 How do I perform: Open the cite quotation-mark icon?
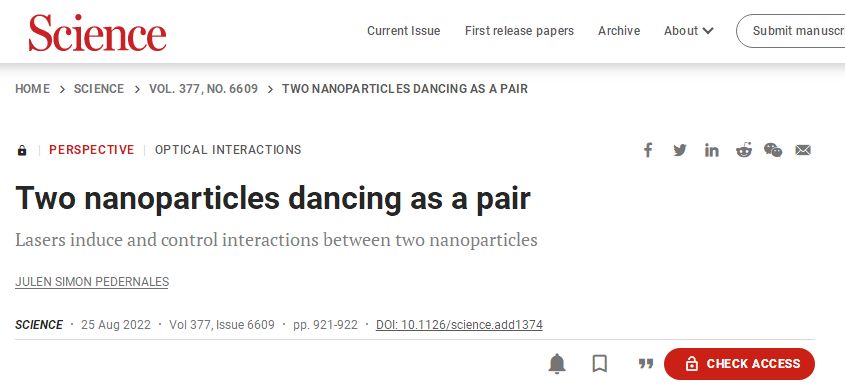pos(646,364)
